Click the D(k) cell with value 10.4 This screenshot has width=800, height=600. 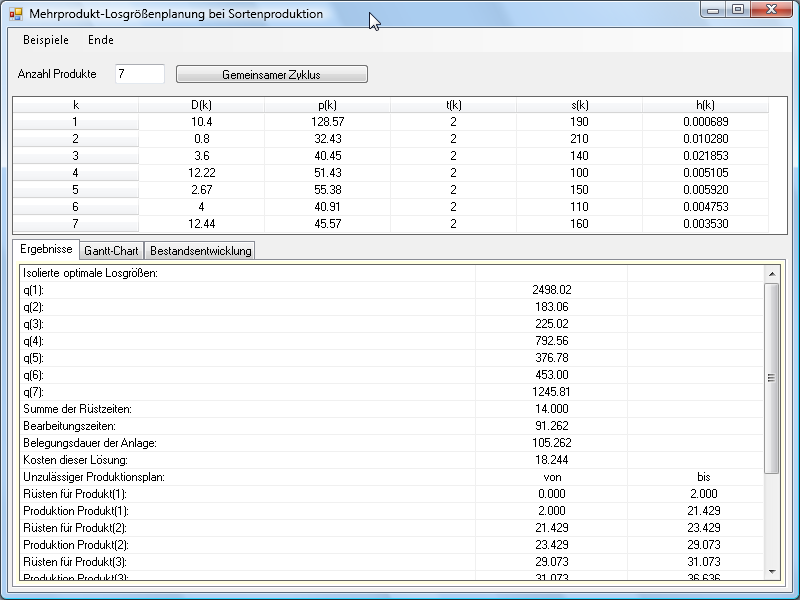point(201,122)
